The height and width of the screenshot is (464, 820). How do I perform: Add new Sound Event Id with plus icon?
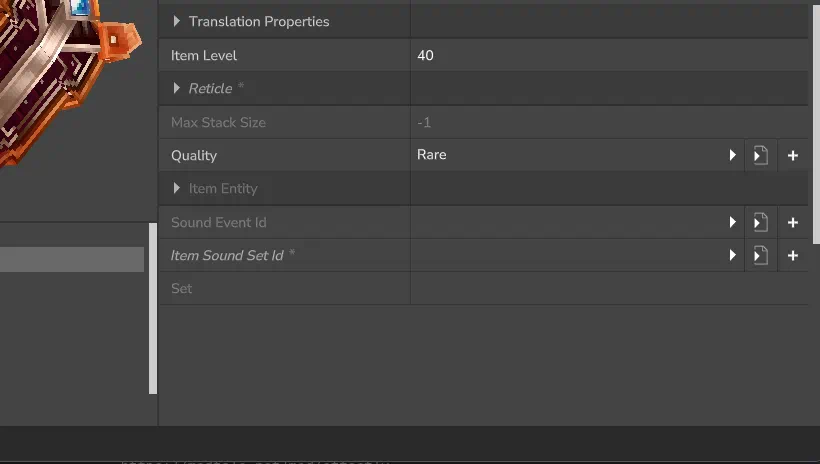coord(793,222)
